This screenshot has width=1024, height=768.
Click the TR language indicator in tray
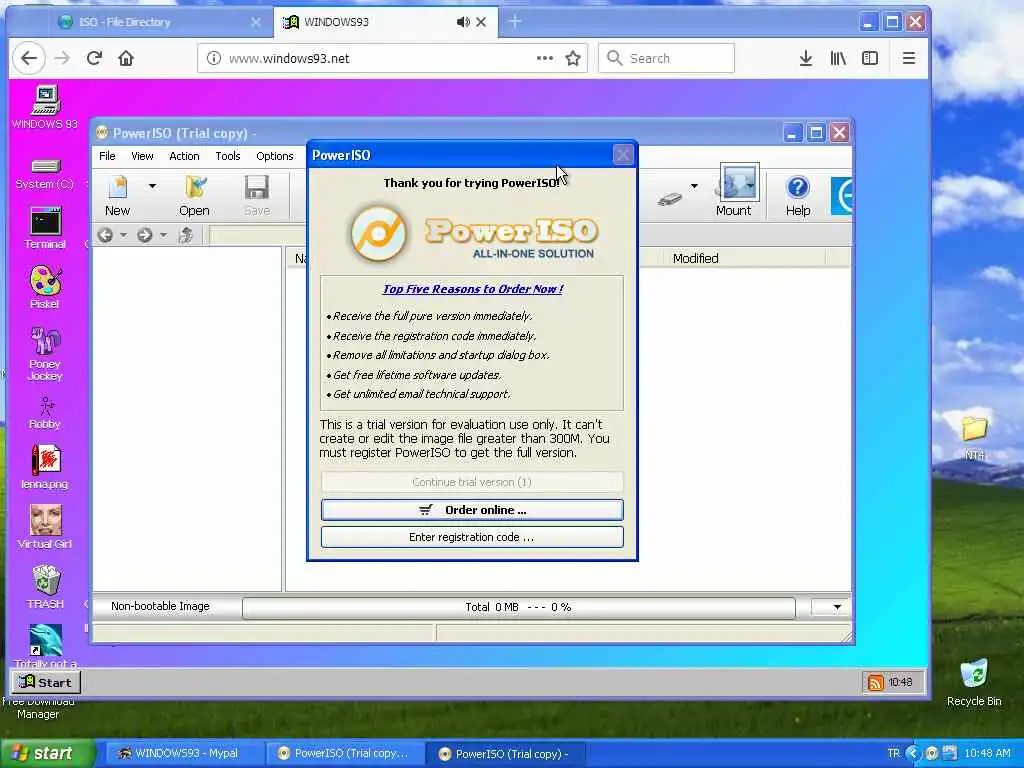[x=893, y=753]
